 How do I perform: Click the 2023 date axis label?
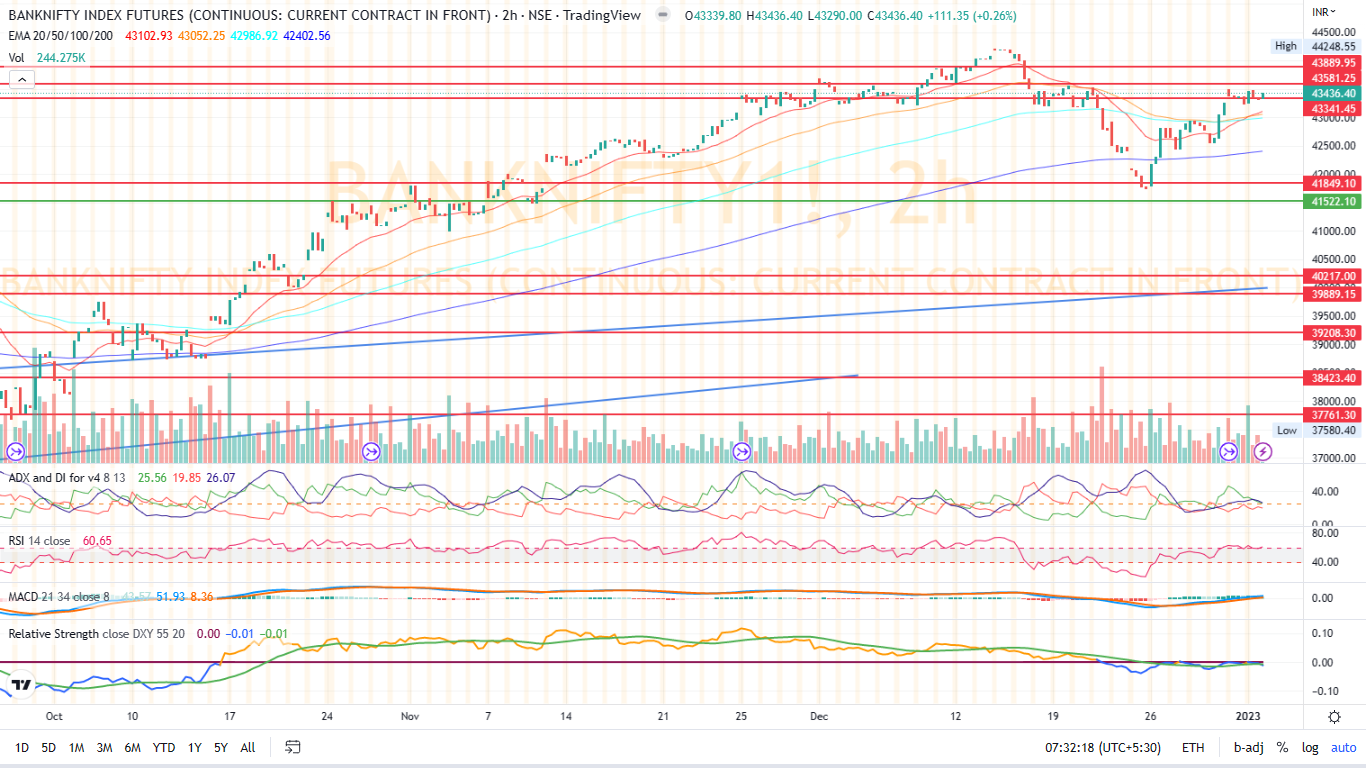coord(1246,717)
